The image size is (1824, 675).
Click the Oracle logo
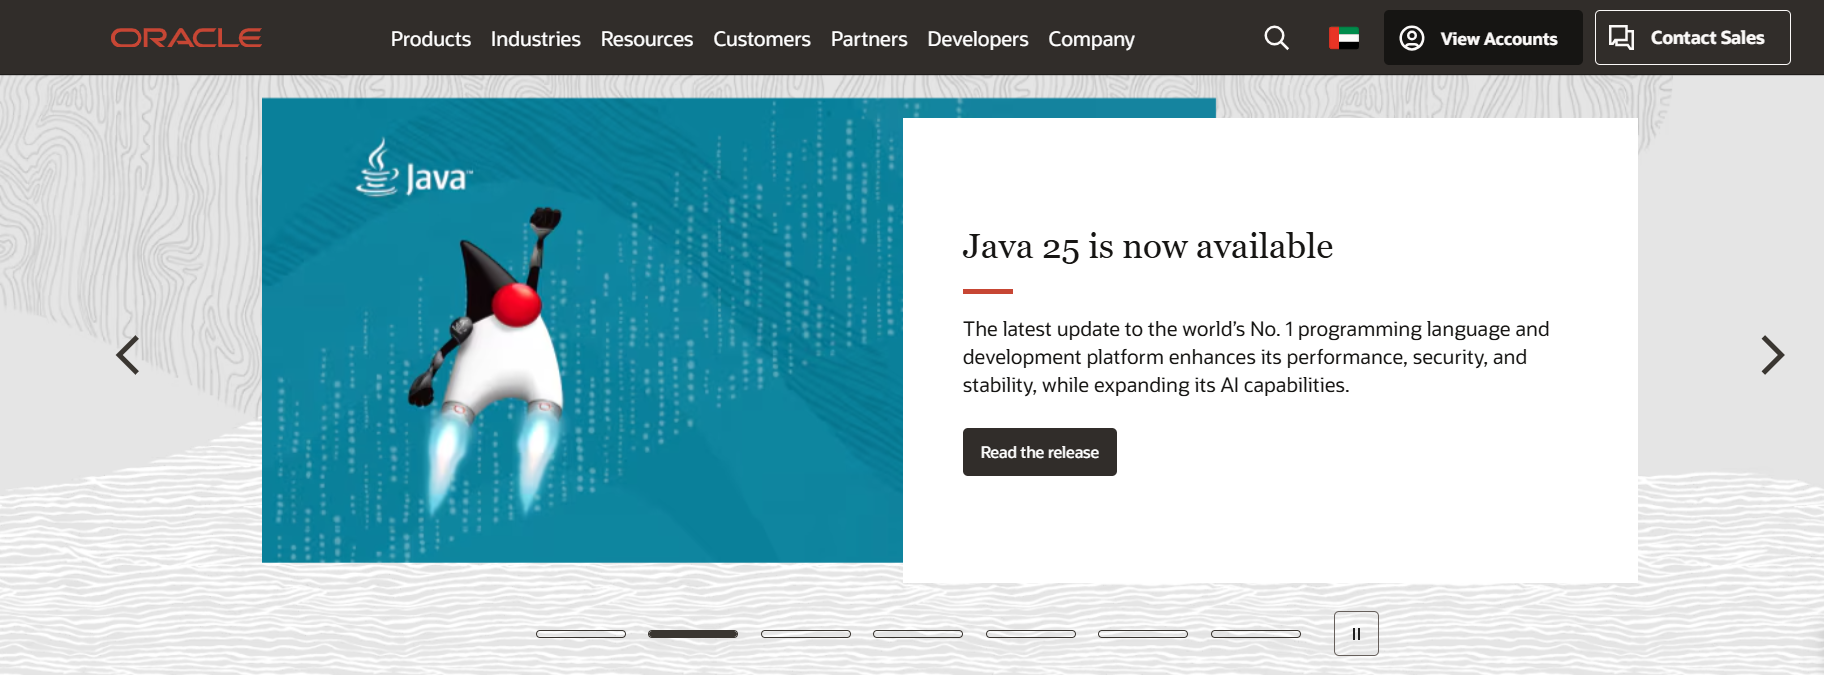186,38
